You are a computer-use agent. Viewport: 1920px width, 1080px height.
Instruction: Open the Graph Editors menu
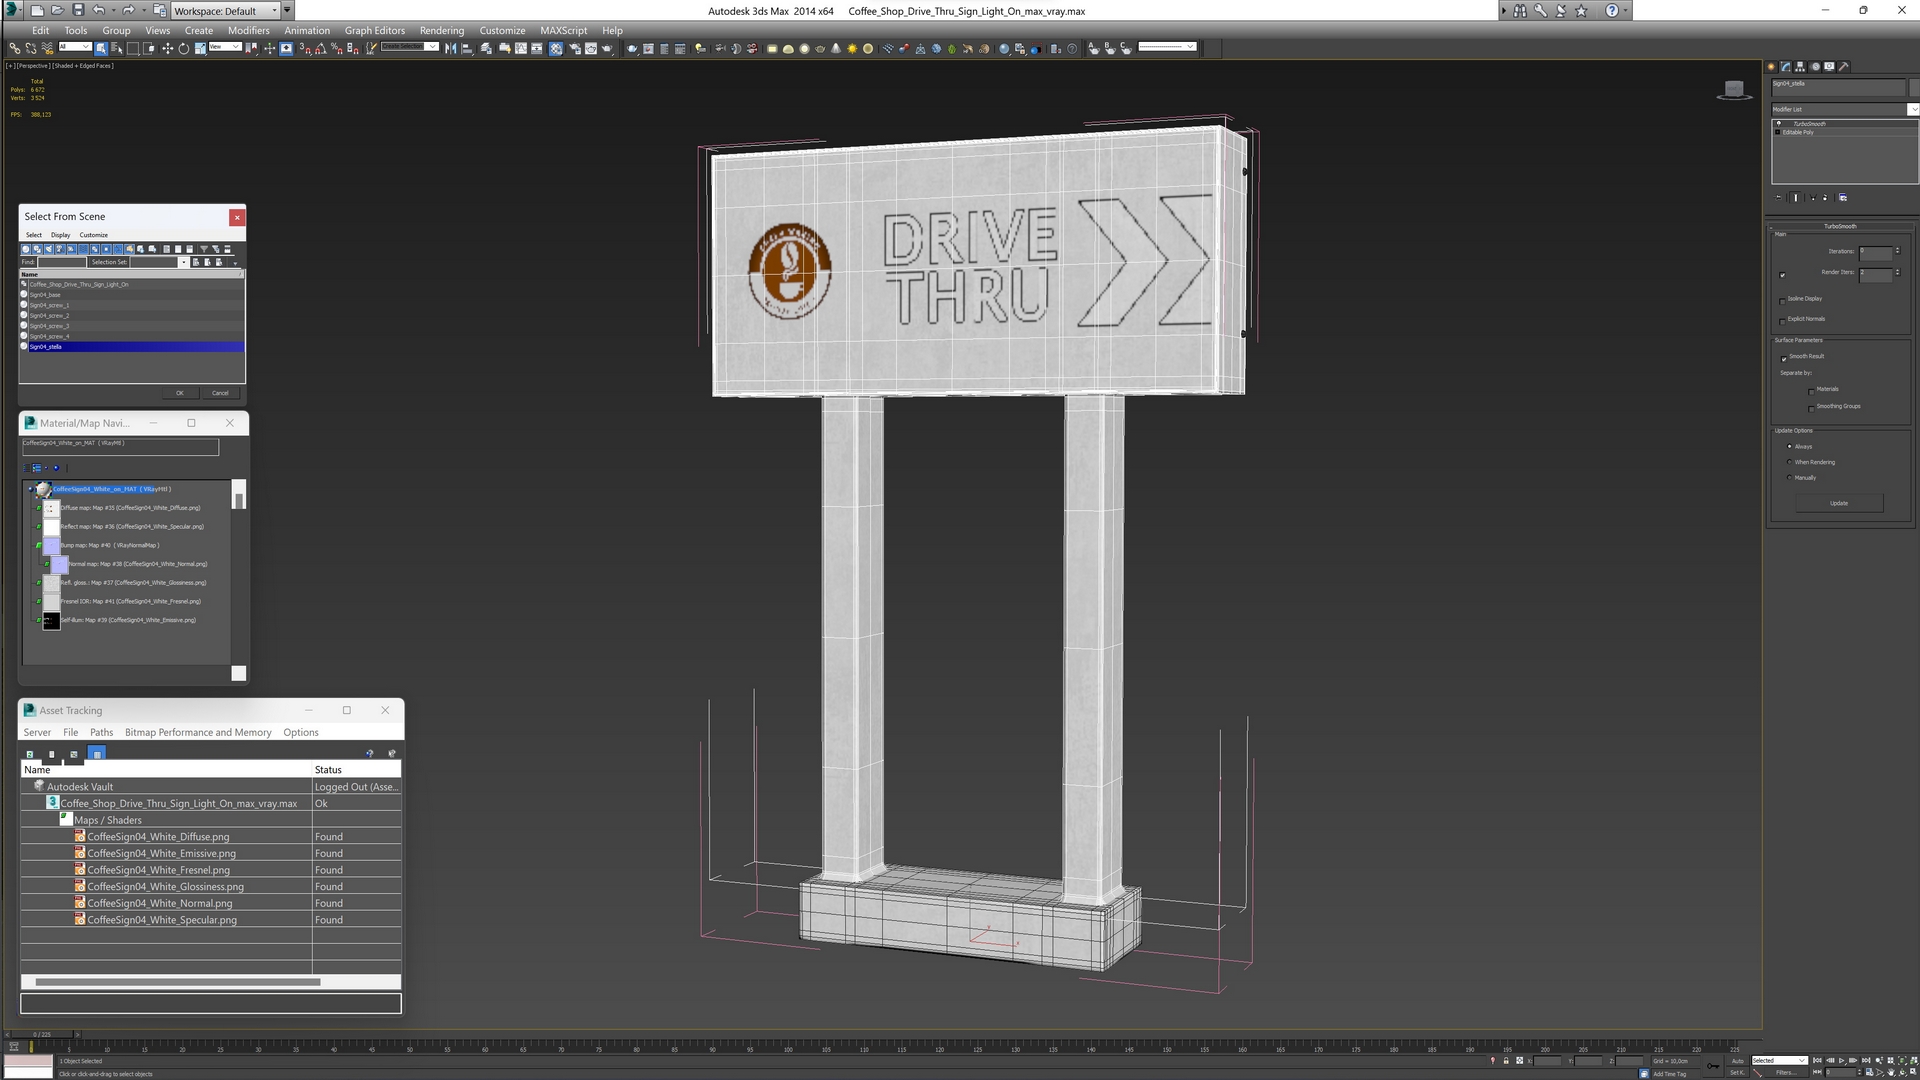[x=374, y=30]
